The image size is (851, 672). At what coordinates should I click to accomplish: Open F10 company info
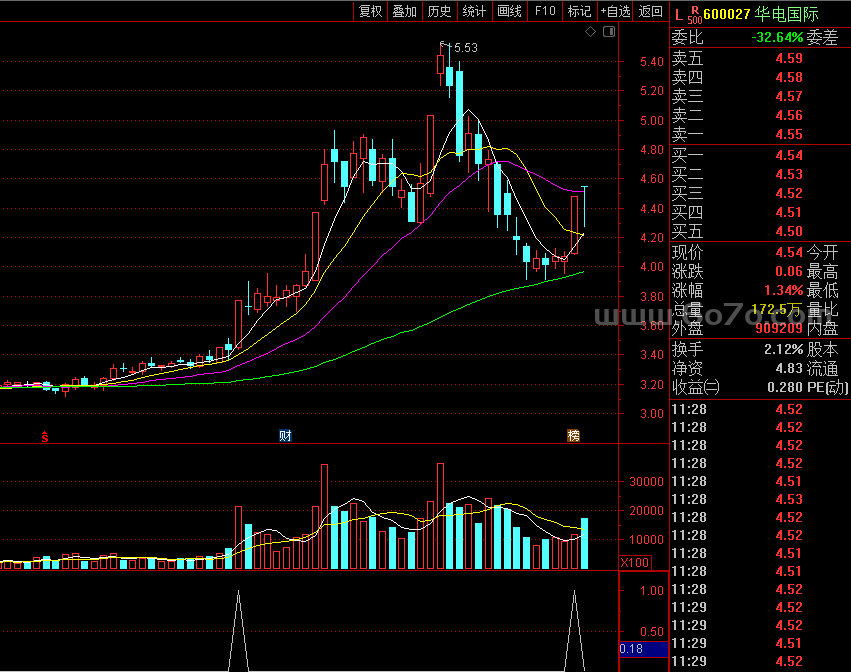pyautogui.click(x=545, y=11)
